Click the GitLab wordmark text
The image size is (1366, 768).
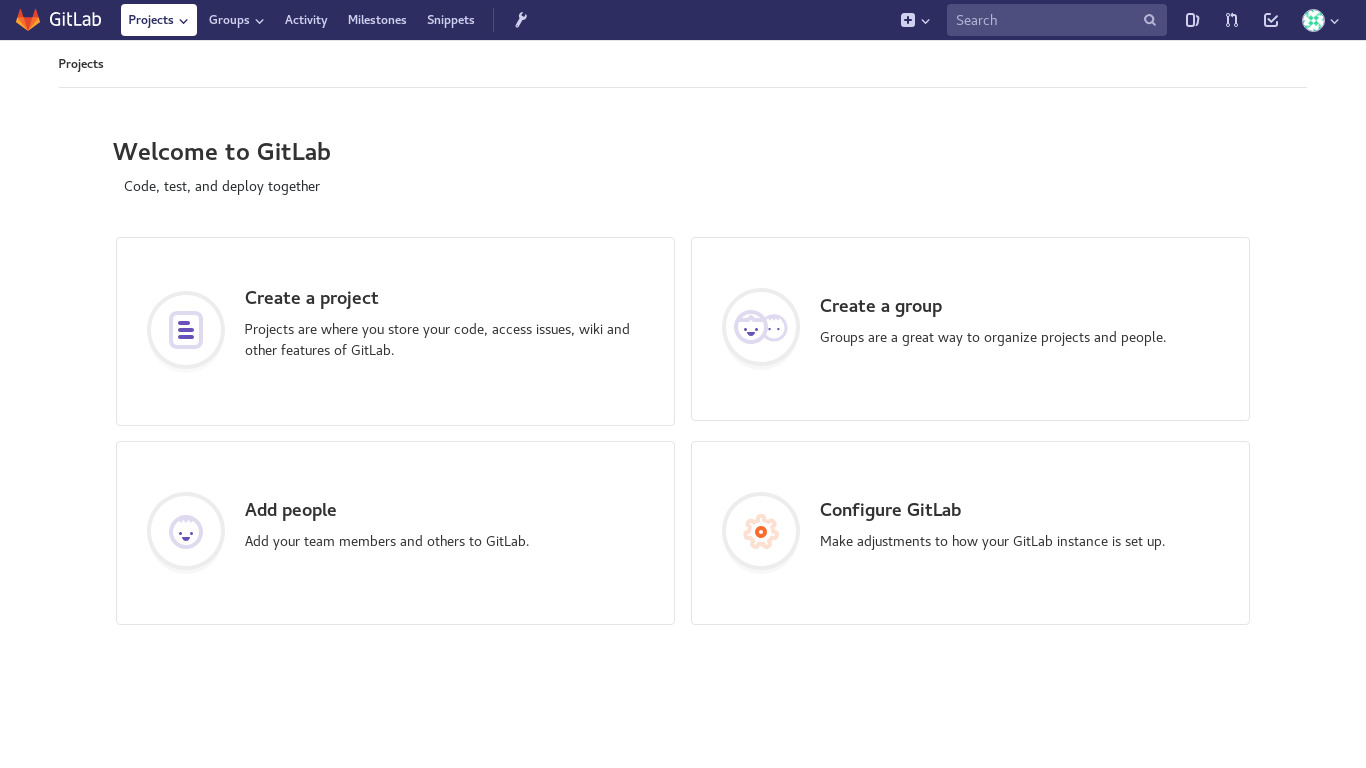[75, 20]
